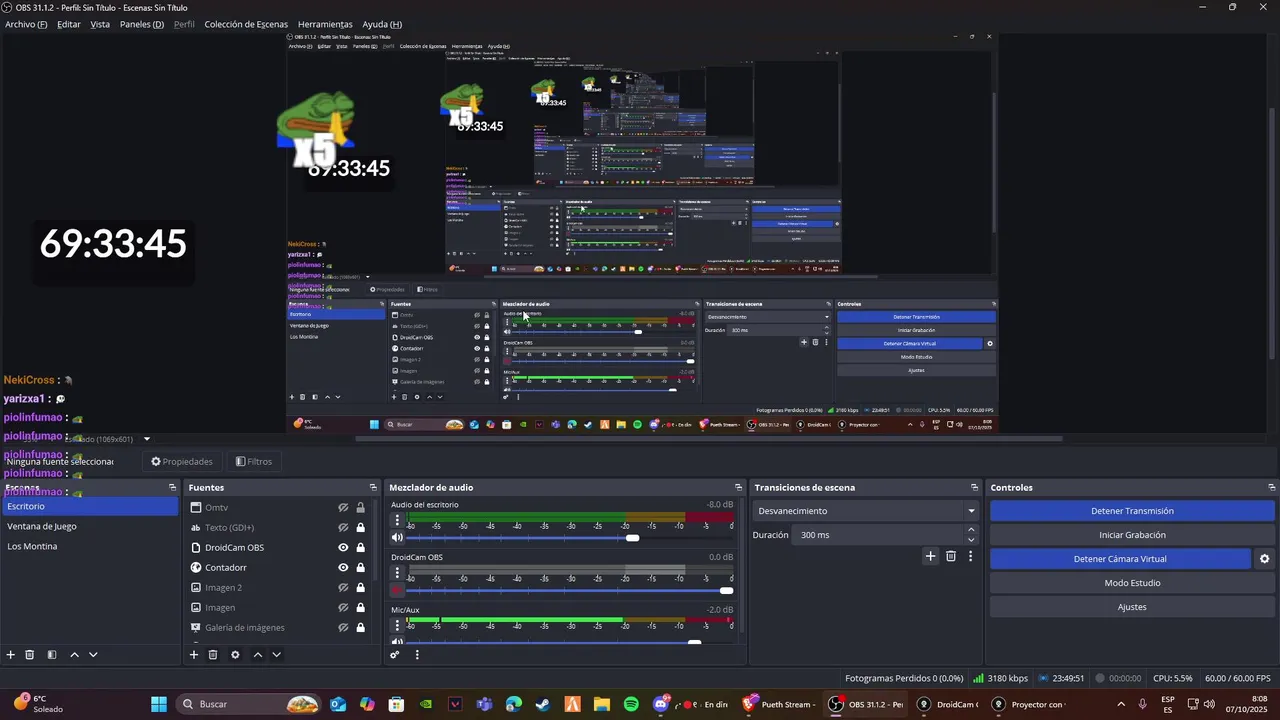Adjust Audio del escritorio volume slider
Screen dimensions: 1280x720
tap(632, 538)
